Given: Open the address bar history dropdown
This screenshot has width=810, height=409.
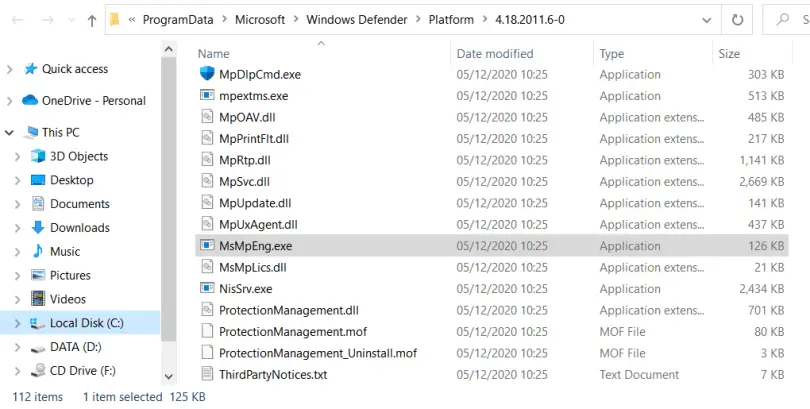Looking at the screenshot, I should [707, 20].
